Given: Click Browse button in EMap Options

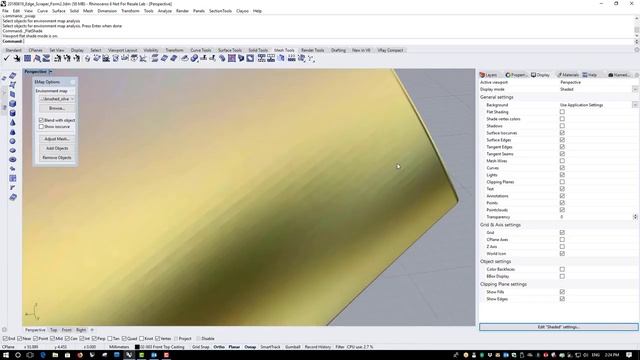Looking at the screenshot, I should [x=57, y=109].
